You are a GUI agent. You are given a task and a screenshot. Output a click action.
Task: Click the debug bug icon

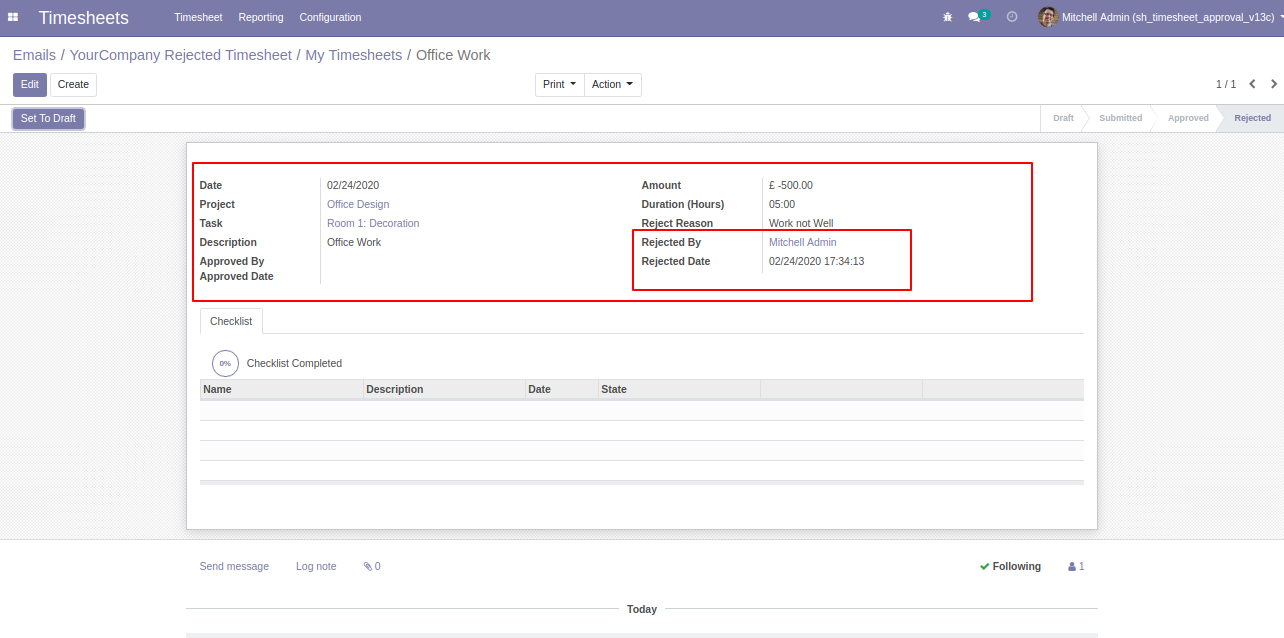947,17
